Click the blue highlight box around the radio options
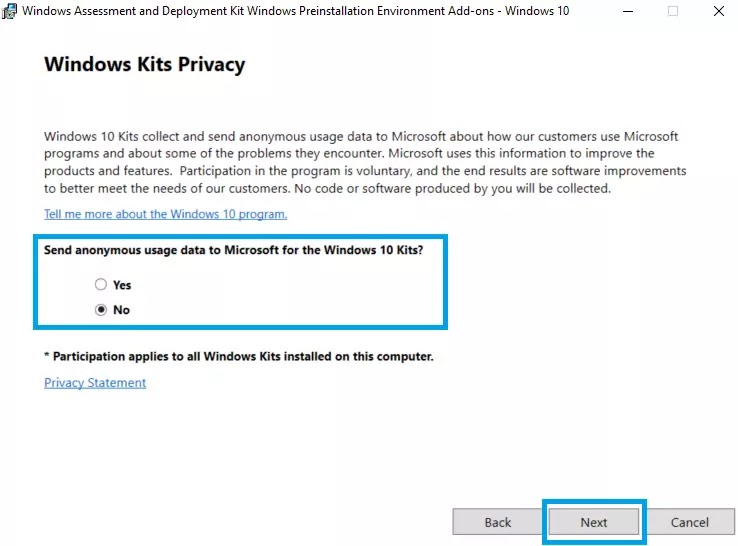Image resolution: width=738 pixels, height=546 pixels. click(240, 236)
